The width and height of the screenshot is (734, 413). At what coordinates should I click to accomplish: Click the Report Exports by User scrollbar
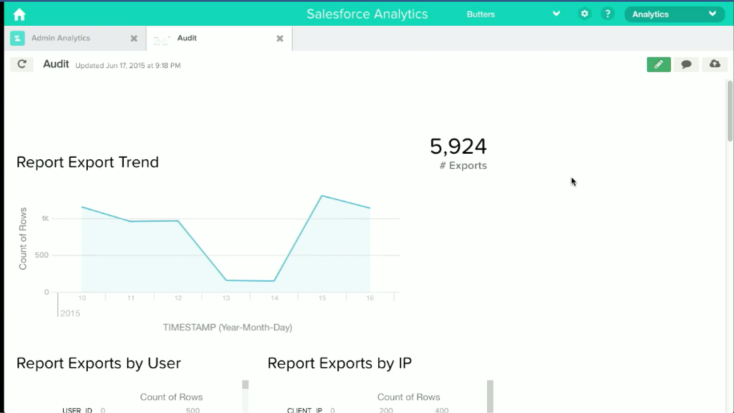pos(245,384)
